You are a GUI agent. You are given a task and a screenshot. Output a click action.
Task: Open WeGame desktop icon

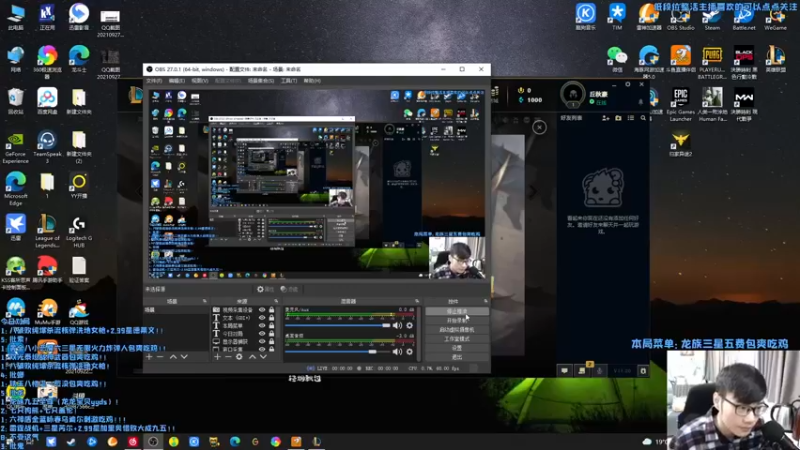tap(776, 17)
